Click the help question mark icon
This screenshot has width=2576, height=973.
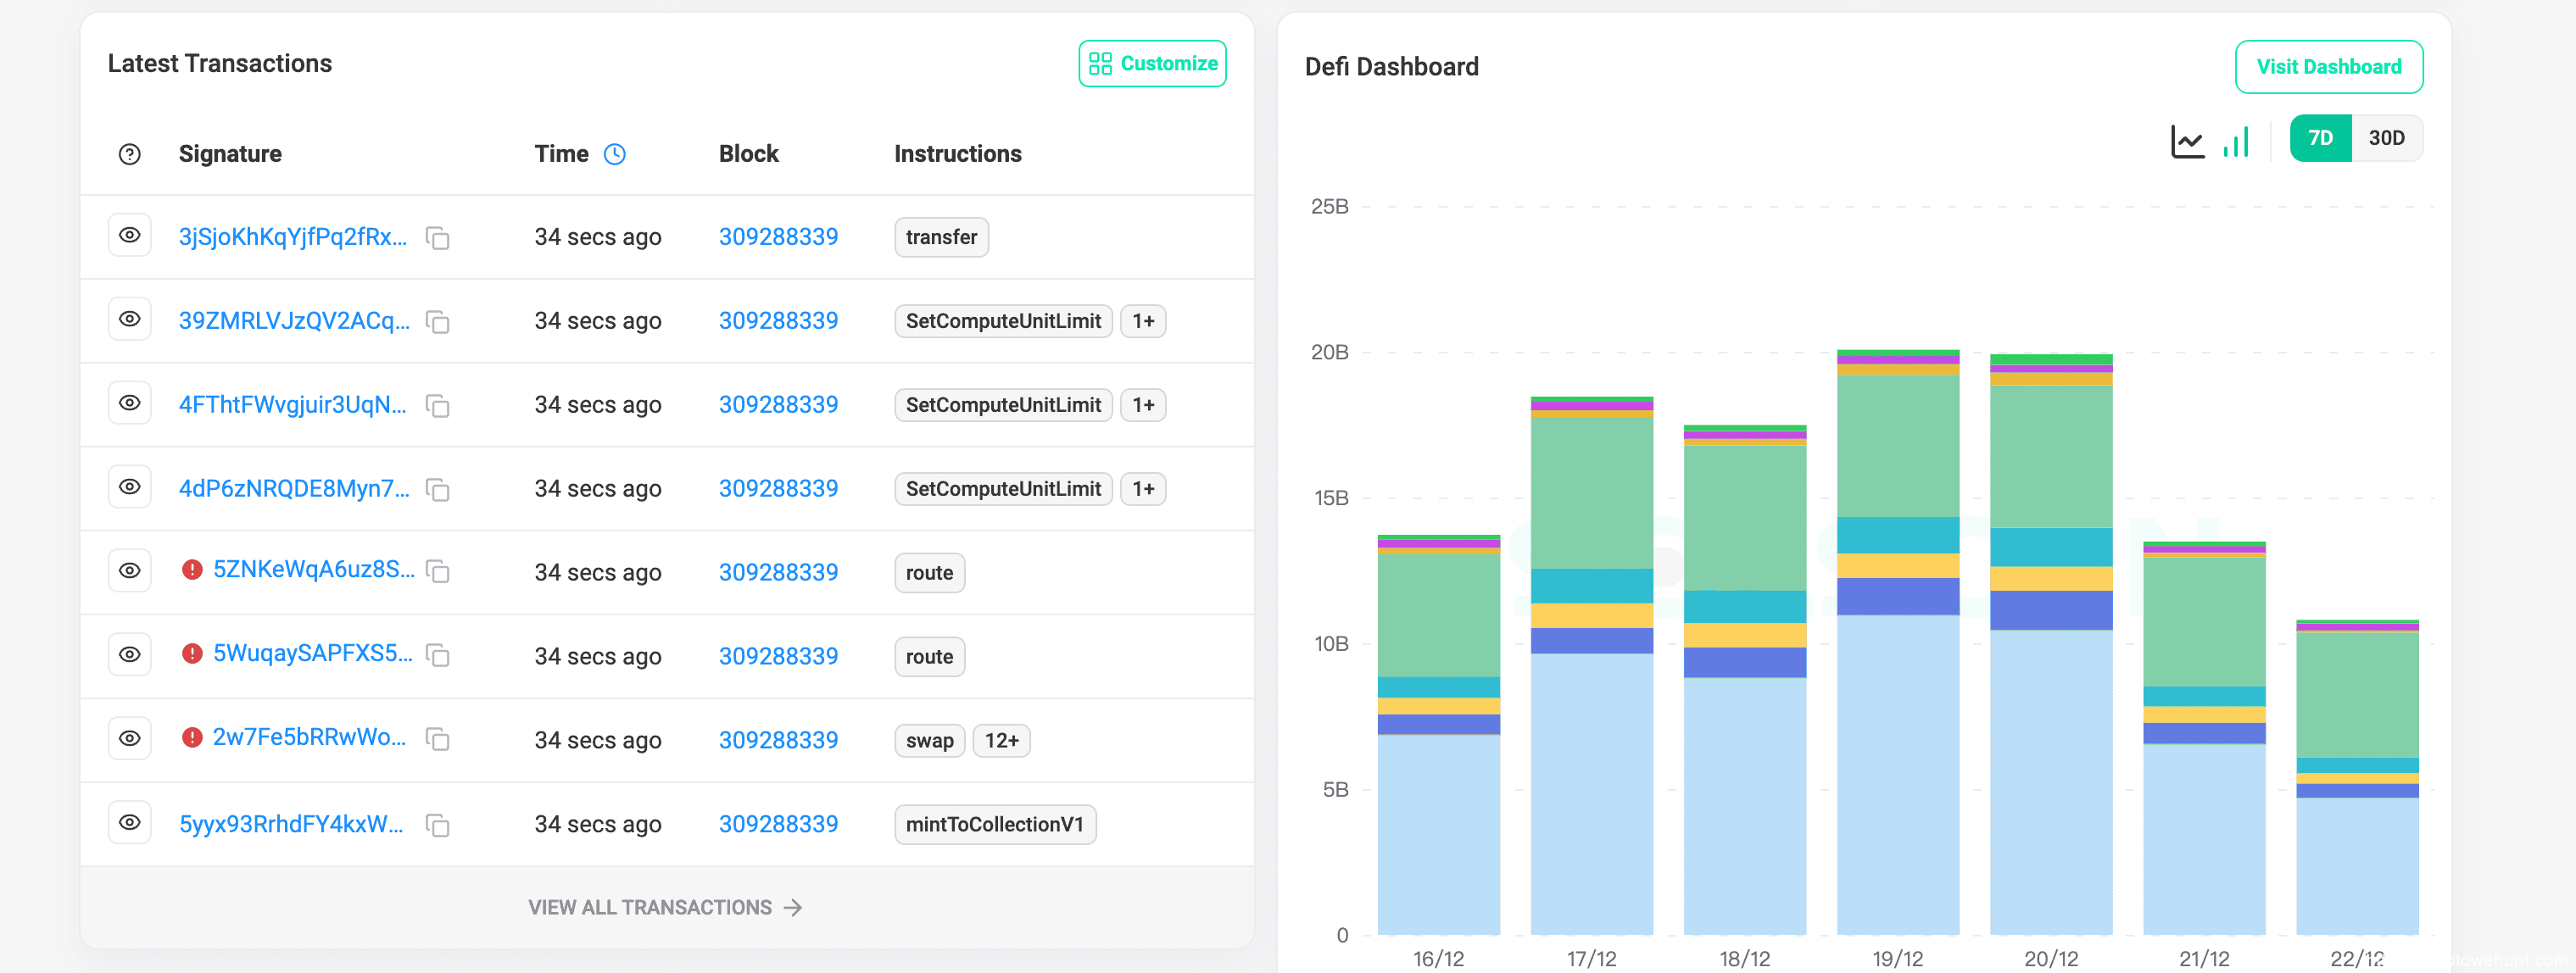129,154
